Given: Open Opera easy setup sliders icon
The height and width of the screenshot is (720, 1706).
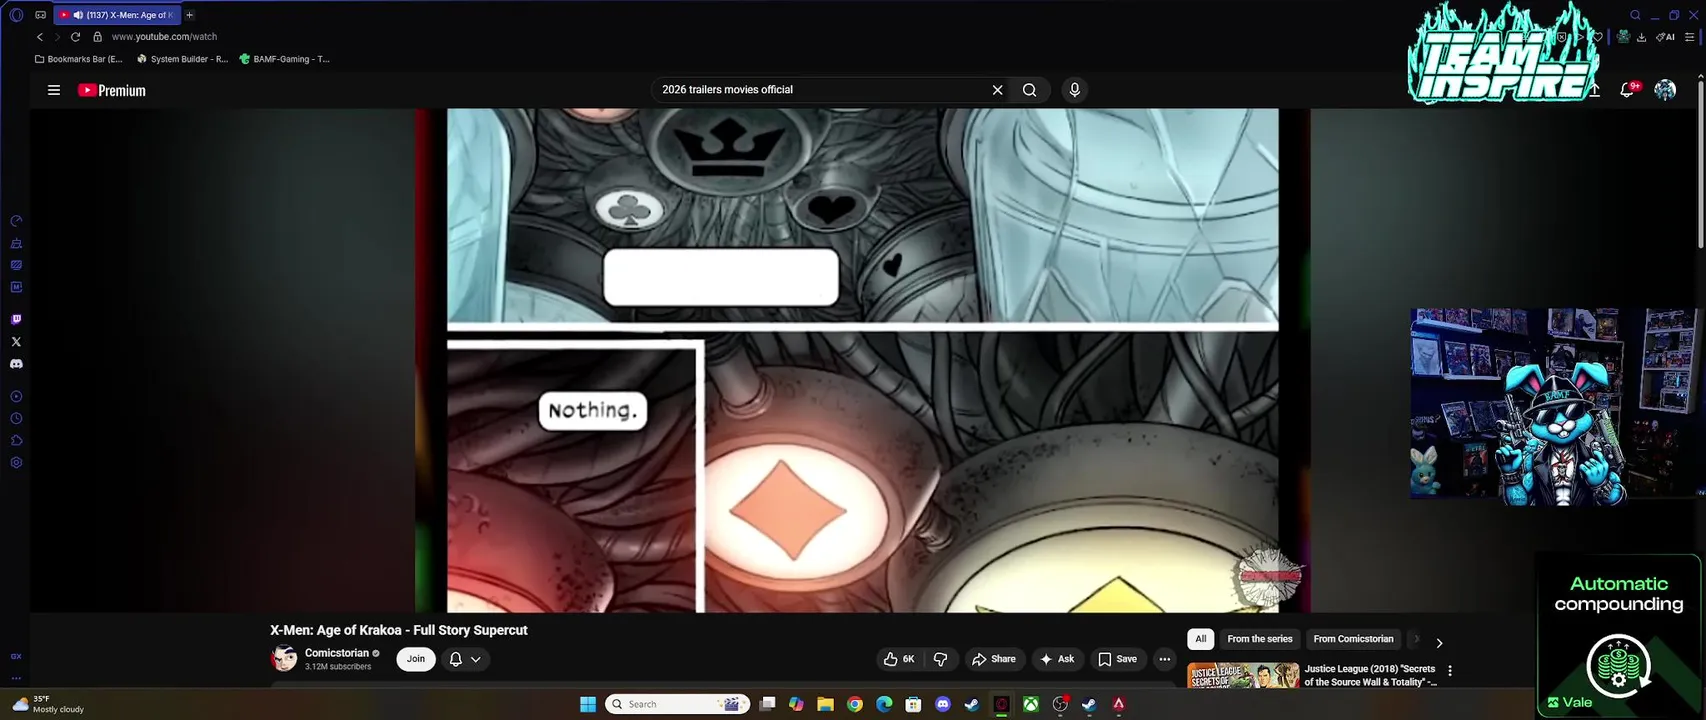Looking at the screenshot, I should (x=1690, y=37).
